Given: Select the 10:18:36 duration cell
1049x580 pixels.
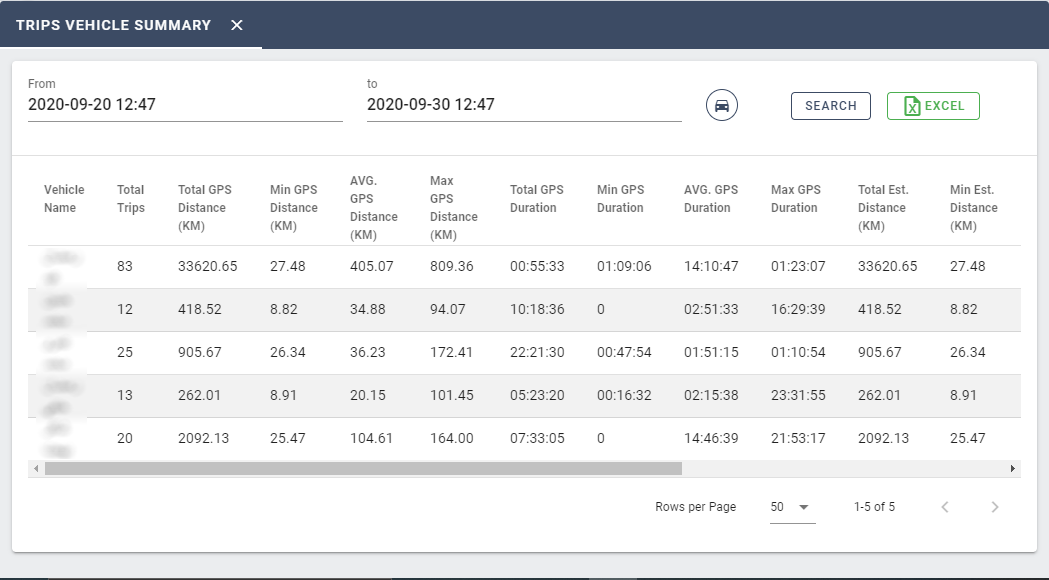Looking at the screenshot, I should pos(537,309).
